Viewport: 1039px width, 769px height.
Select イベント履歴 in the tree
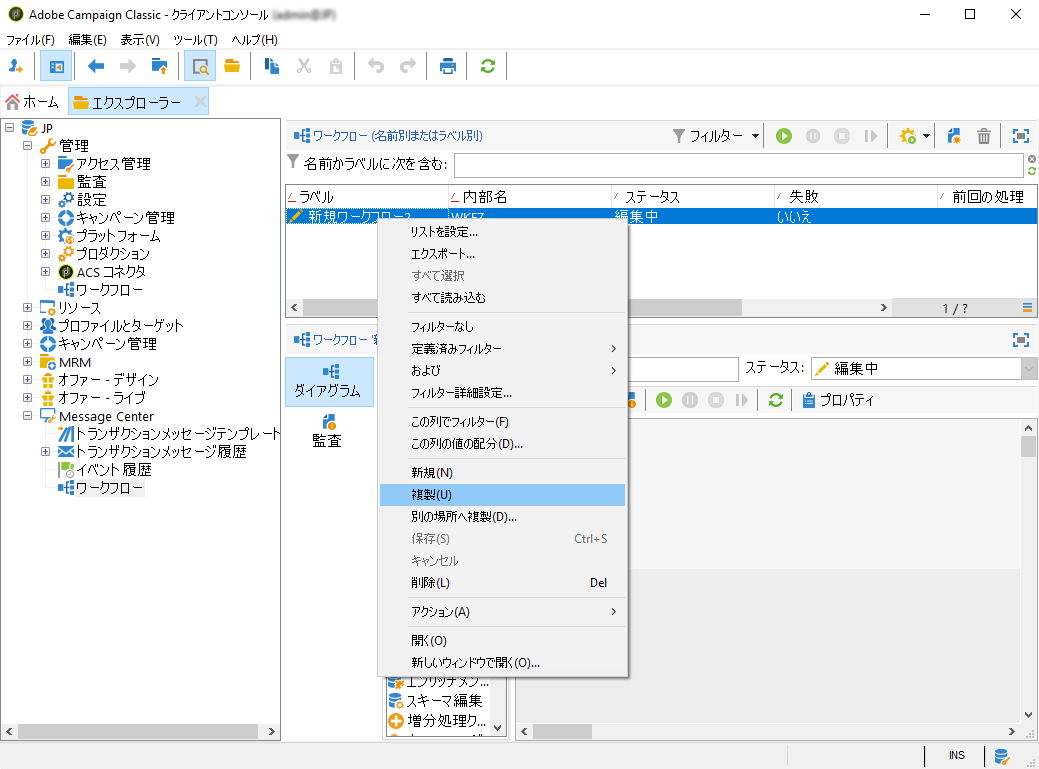(113, 470)
